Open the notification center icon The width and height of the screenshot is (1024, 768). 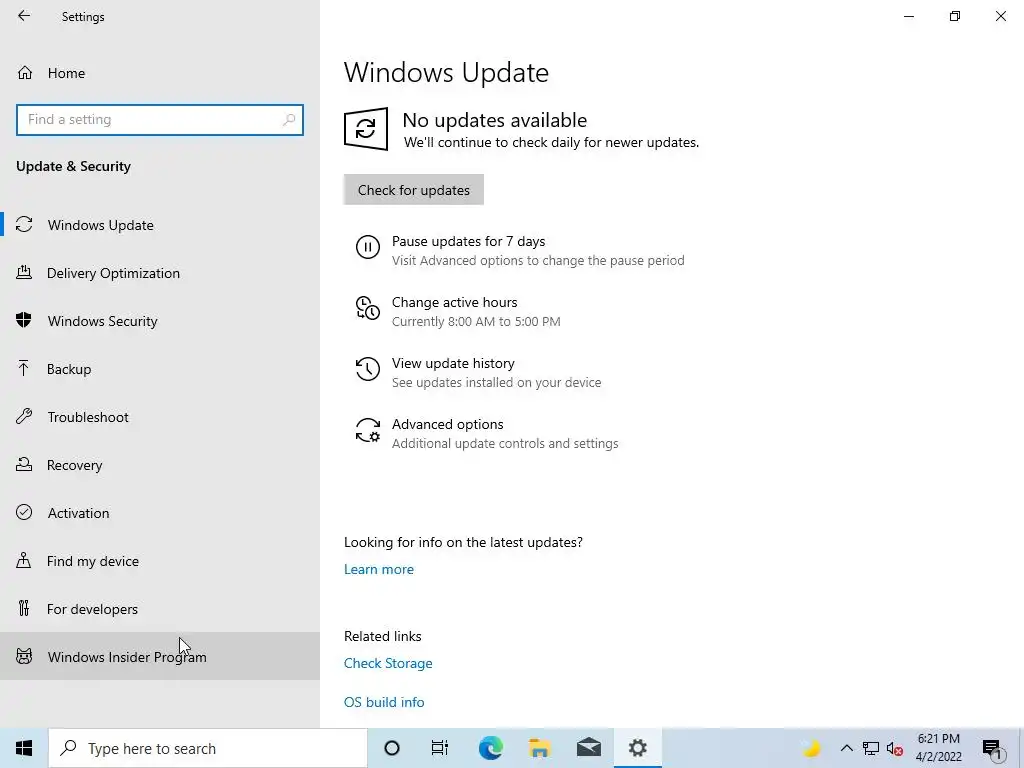pos(992,748)
